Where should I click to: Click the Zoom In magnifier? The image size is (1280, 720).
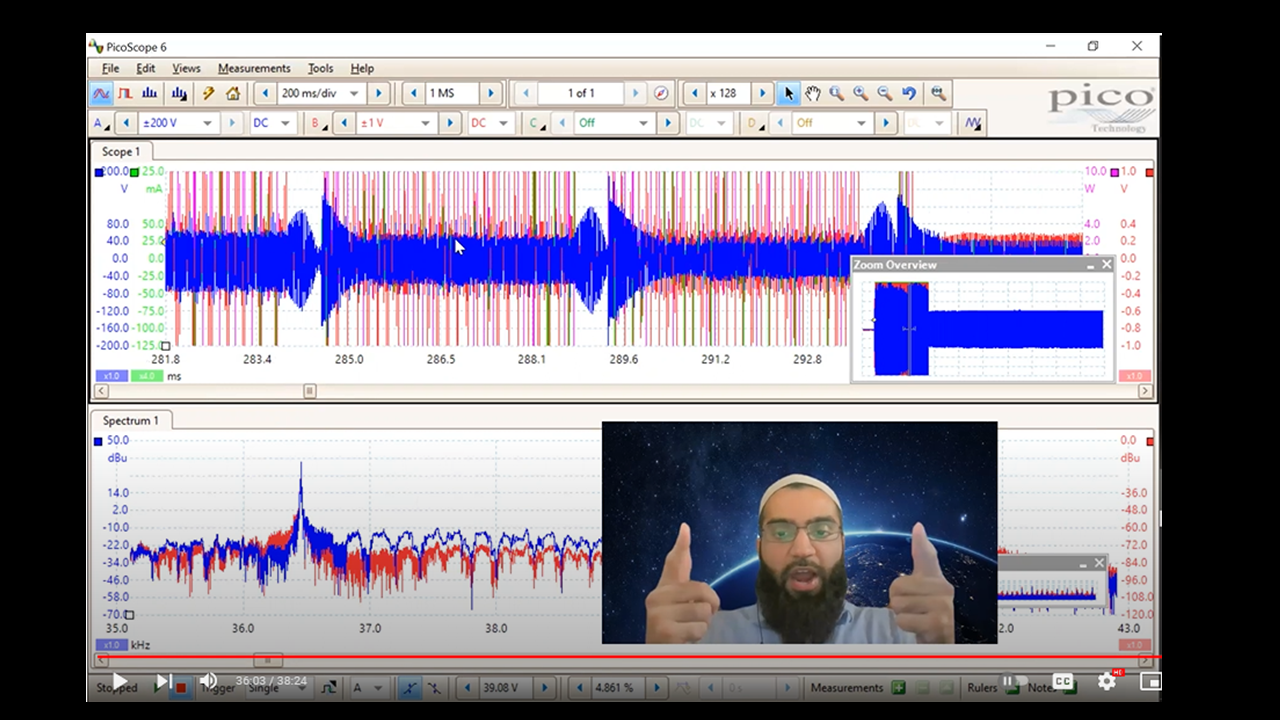pos(861,93)
